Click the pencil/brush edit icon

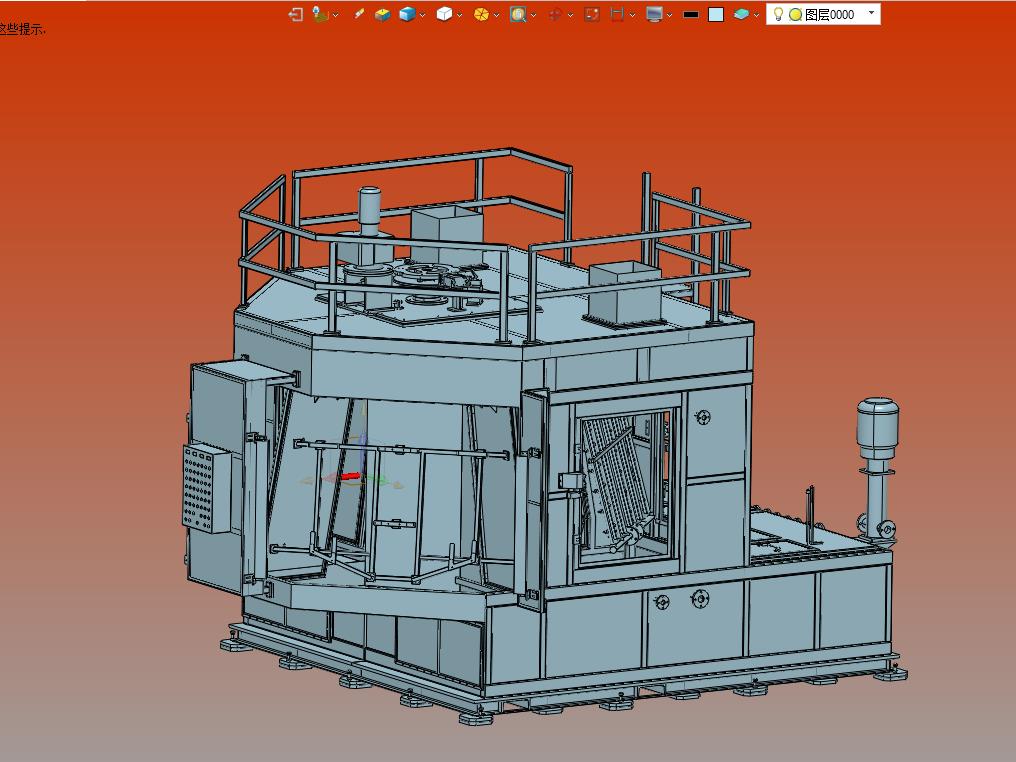click(359, 14)
